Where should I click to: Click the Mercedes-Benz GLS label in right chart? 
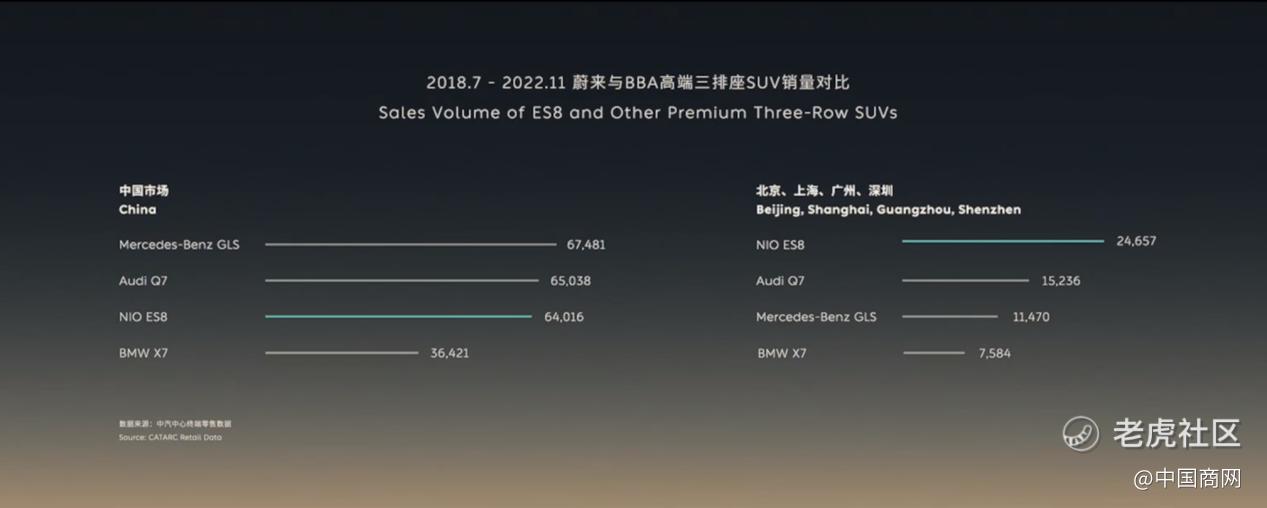click(x=816, y=317)
